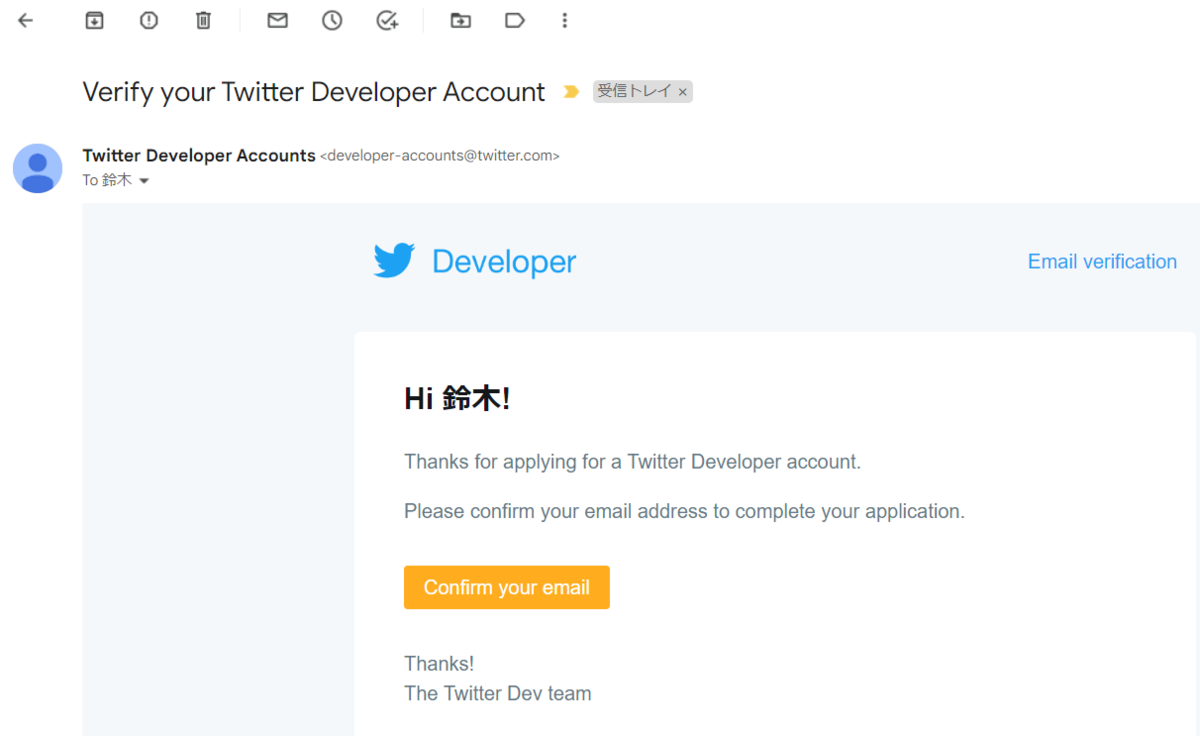Snooze this email with the clock icon

point(332,20)
